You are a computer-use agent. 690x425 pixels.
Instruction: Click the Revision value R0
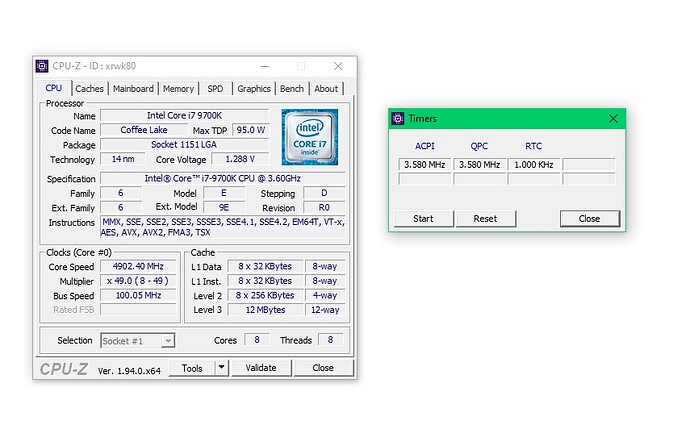pyautogui.click(x=324, y=208)
